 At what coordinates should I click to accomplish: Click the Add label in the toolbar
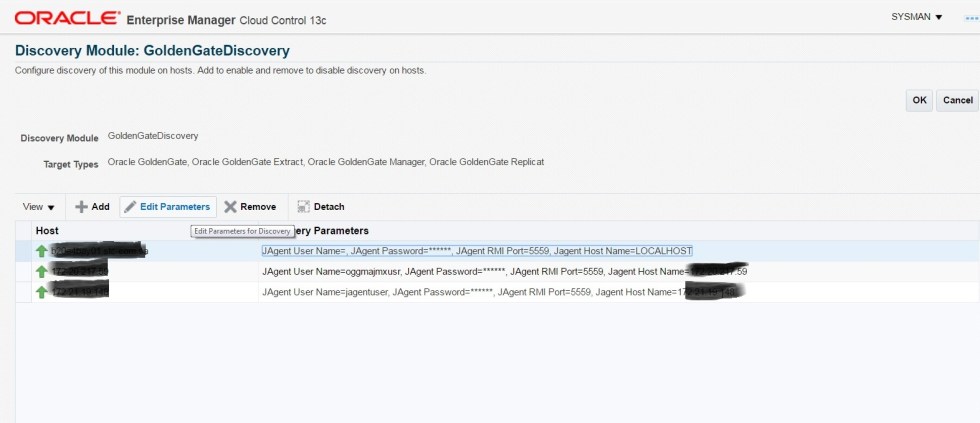101,207
